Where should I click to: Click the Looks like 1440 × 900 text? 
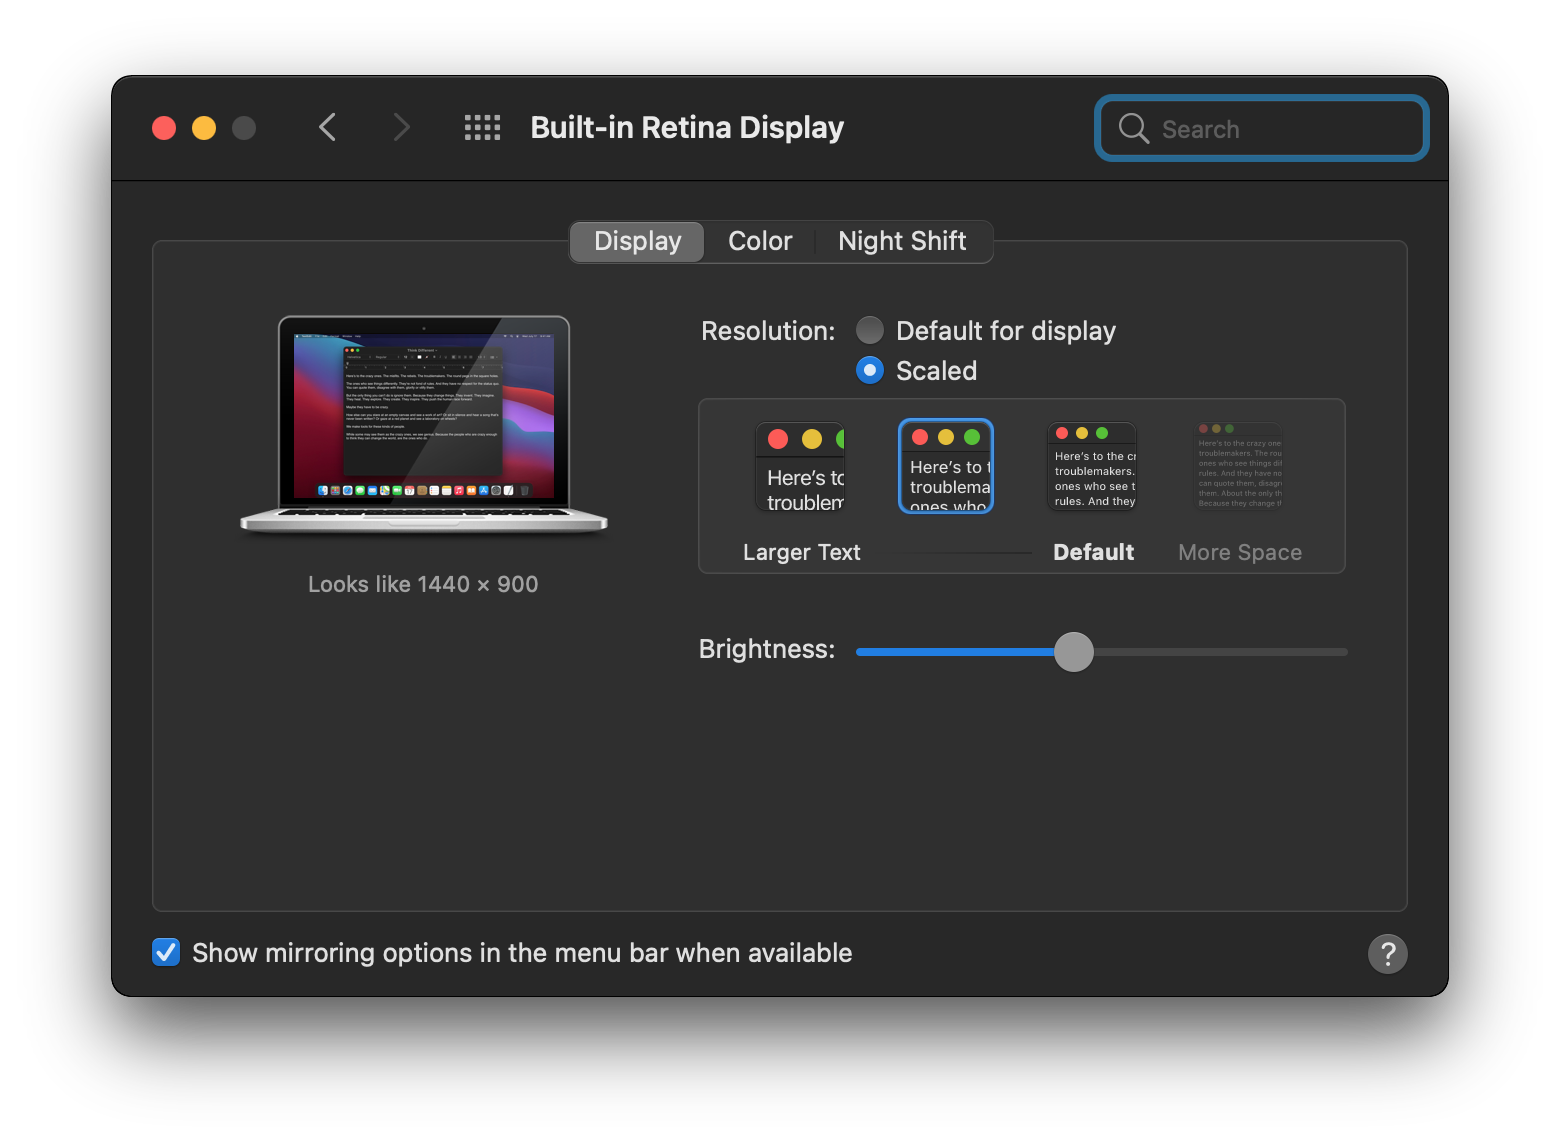tap(423, 584)
